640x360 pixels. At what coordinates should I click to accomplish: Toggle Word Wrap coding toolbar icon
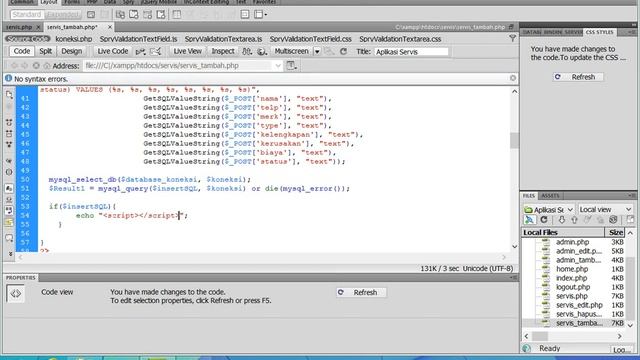[x=9, y=211]
